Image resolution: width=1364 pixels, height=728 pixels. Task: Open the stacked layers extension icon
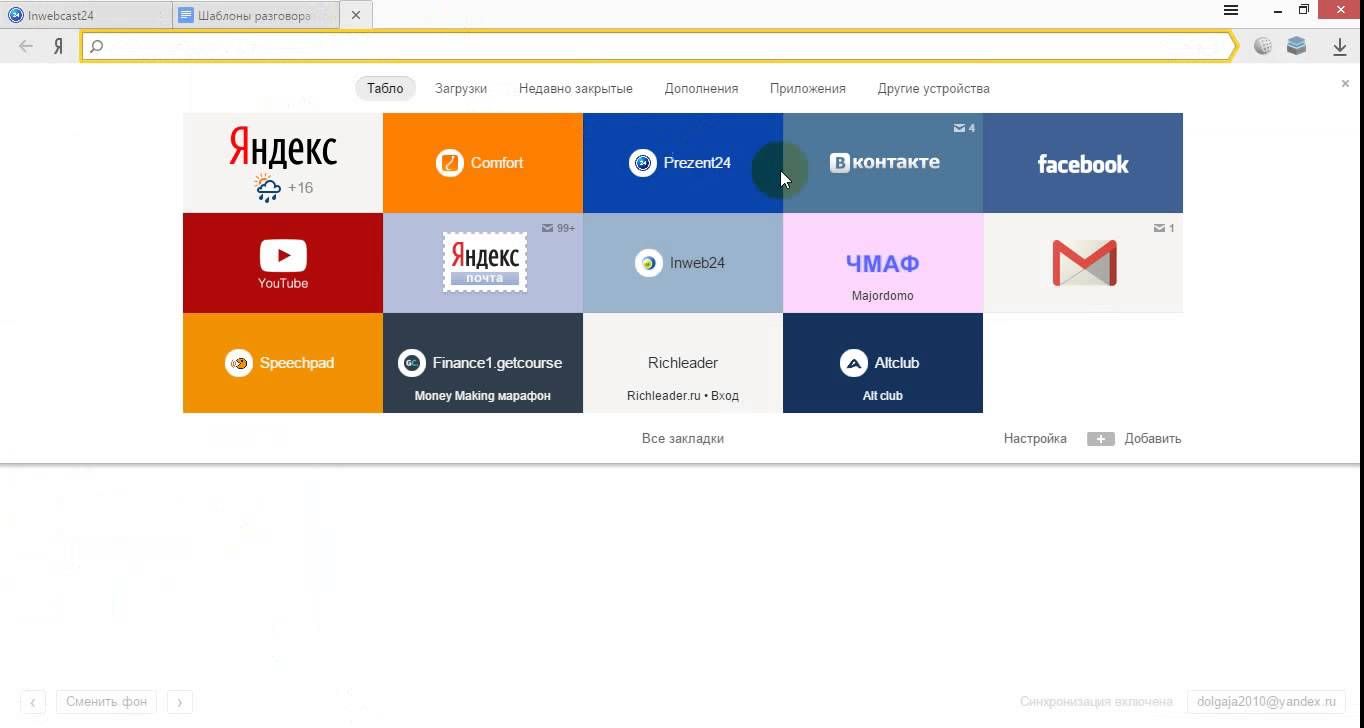tap(1297, 46)
